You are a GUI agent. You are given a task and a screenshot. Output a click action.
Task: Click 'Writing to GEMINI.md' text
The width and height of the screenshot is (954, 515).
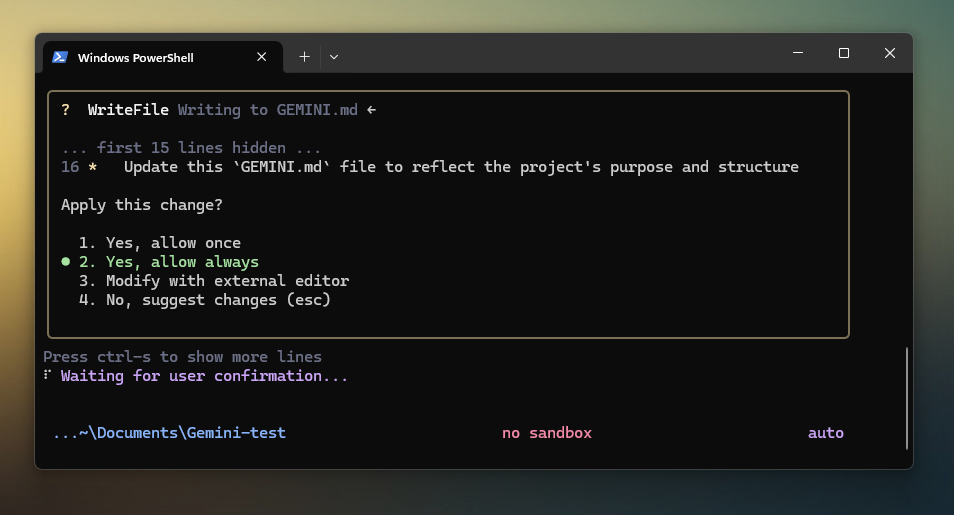click(268, 110)
